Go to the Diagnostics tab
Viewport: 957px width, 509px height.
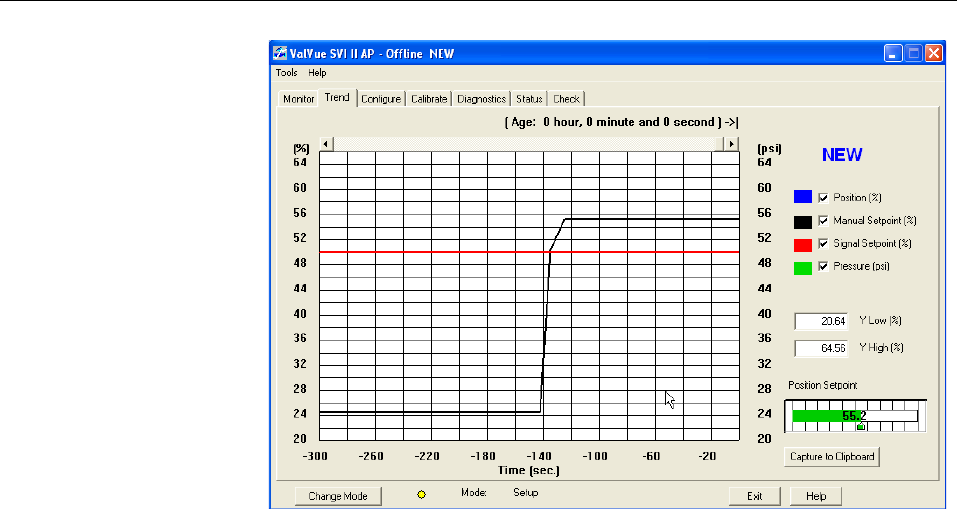pos(481,99)
